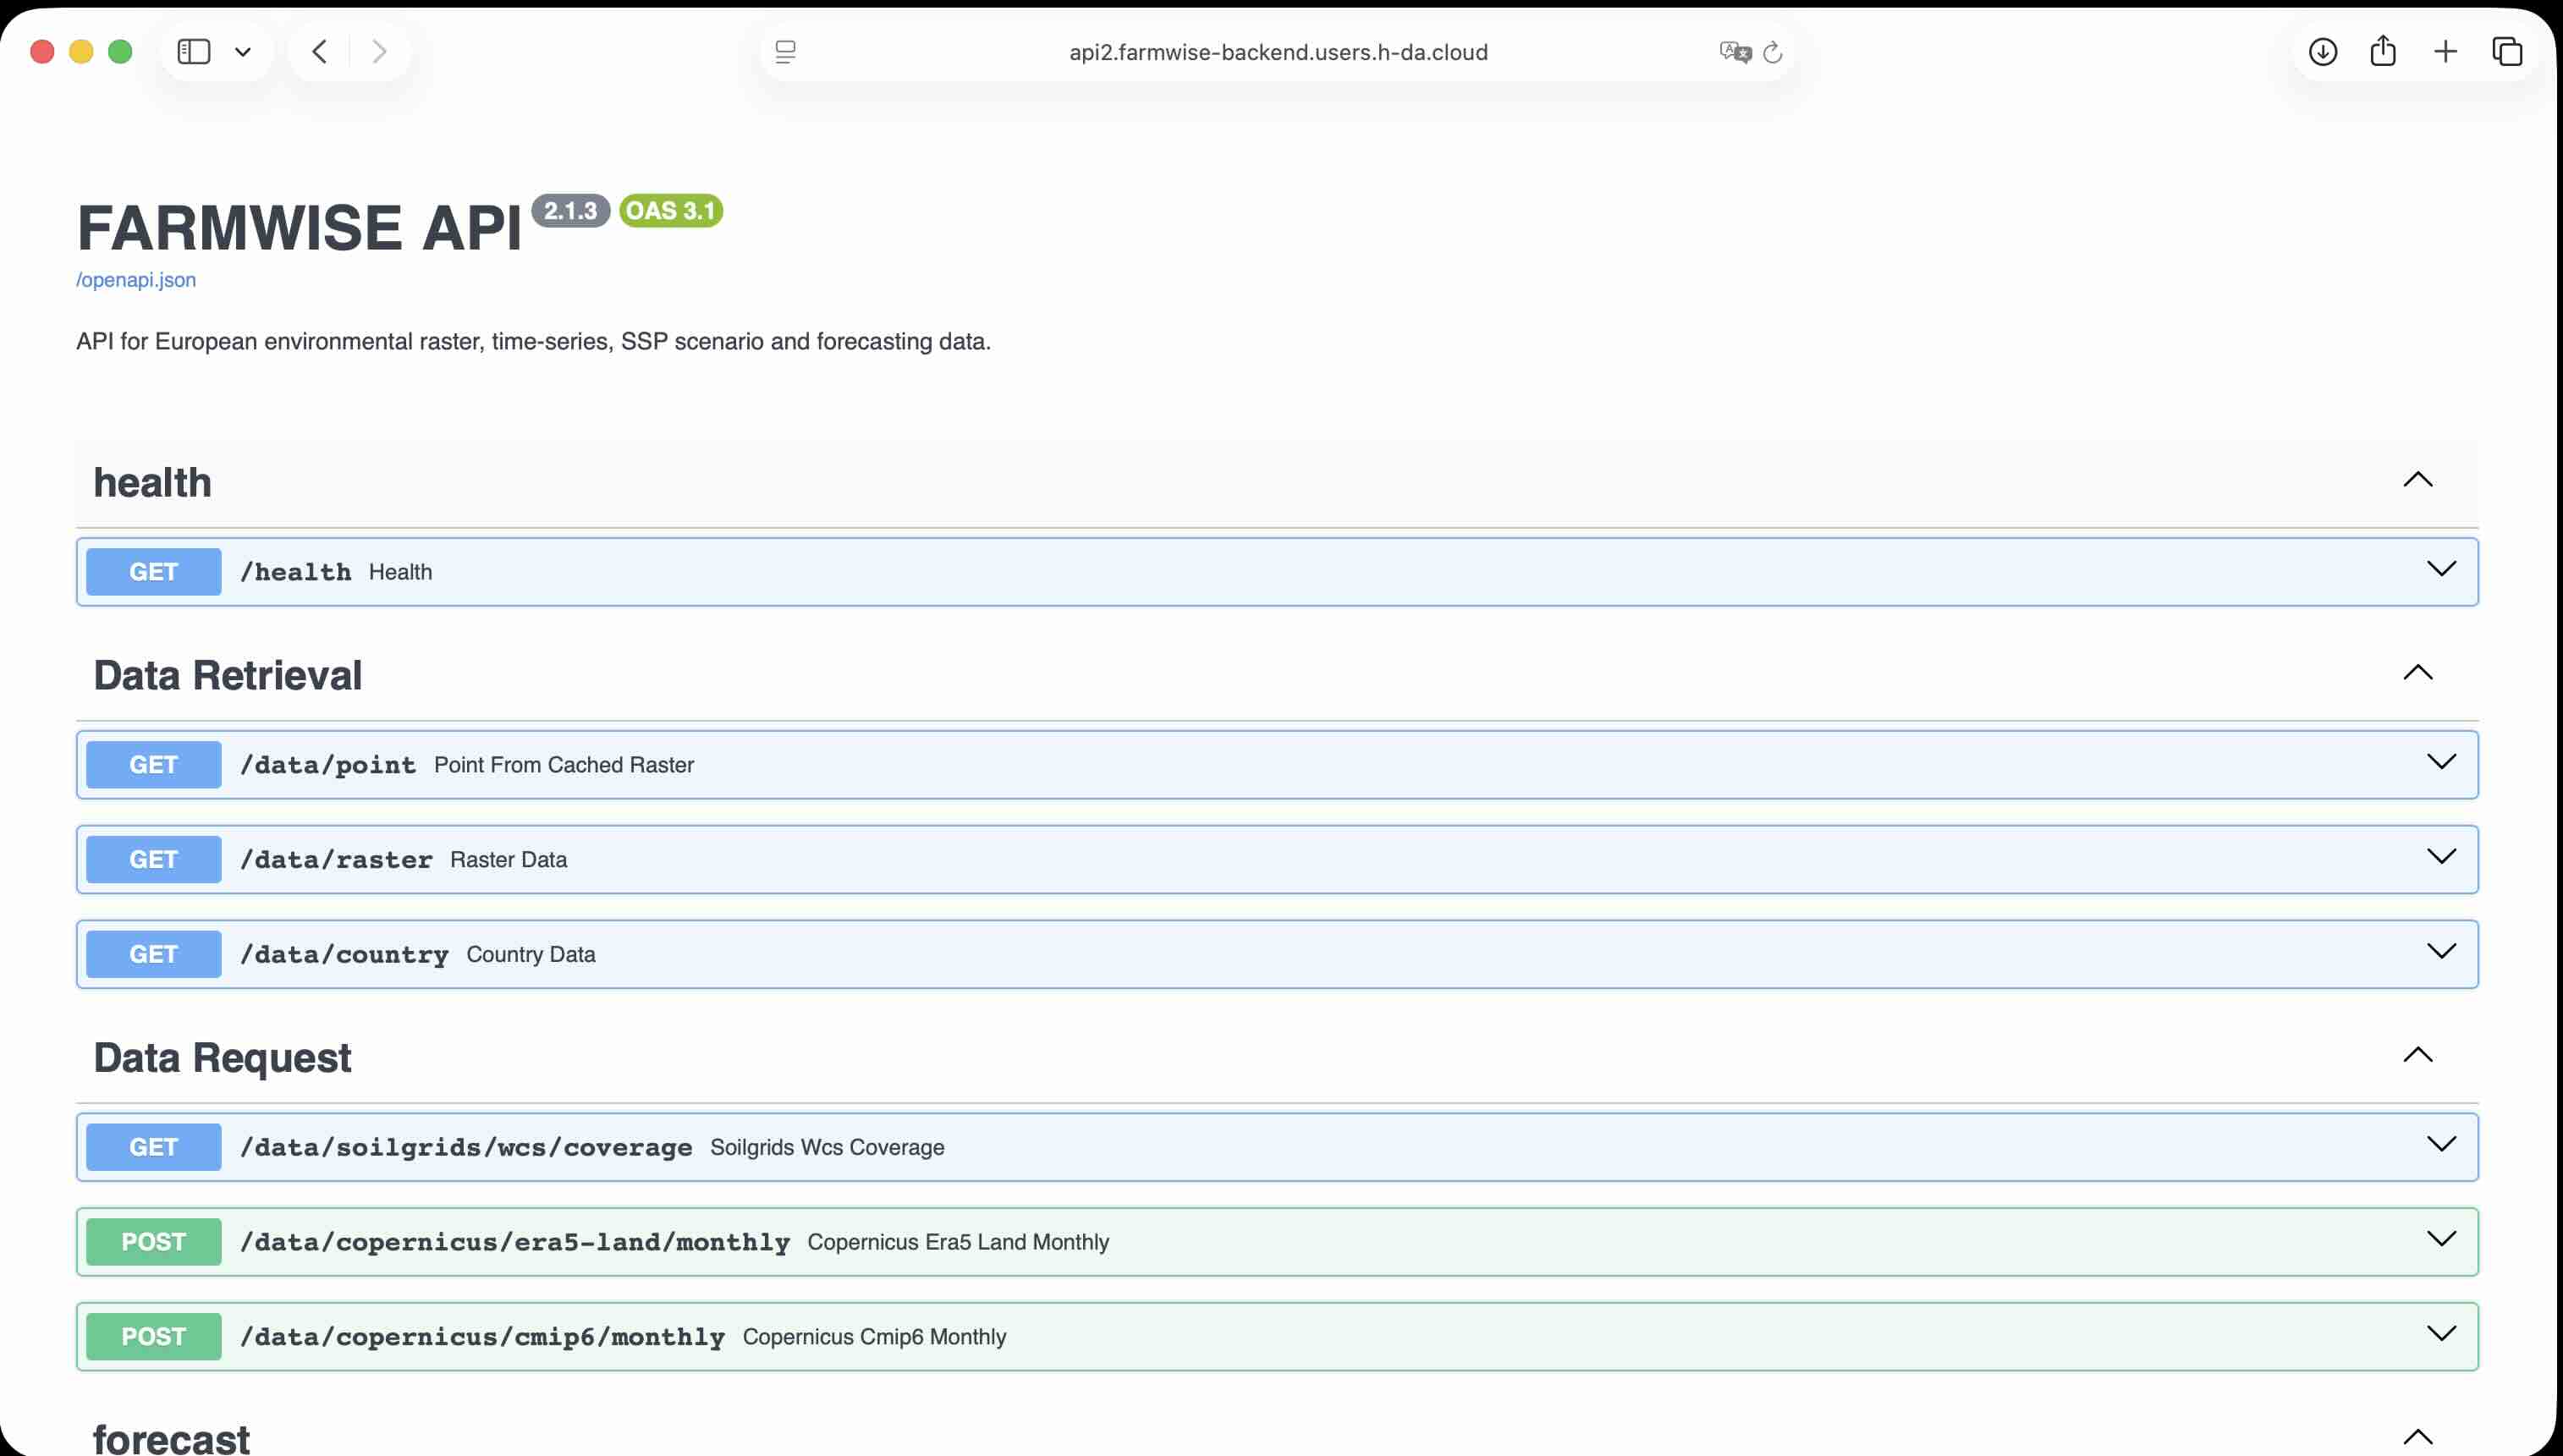Expand the /data/point endpoint arrow
Viewport: 2563px width, 1456px height.
click(x=2442, y=762)
